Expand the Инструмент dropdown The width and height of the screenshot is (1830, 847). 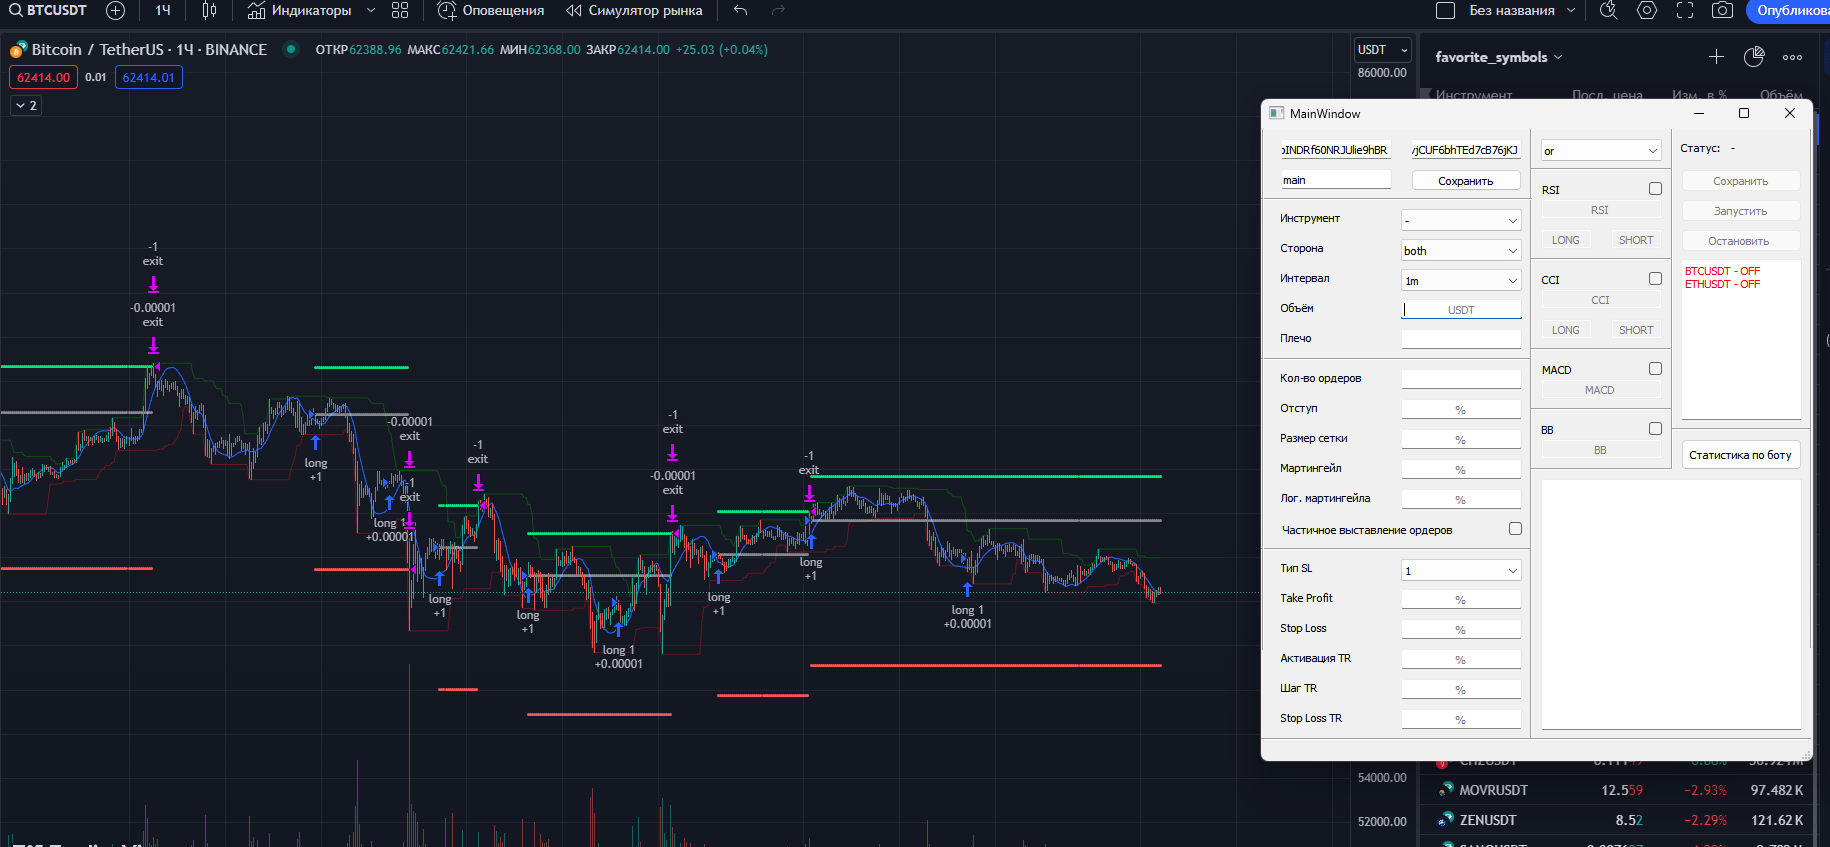pyautogui.click(x=1461, y=220)
